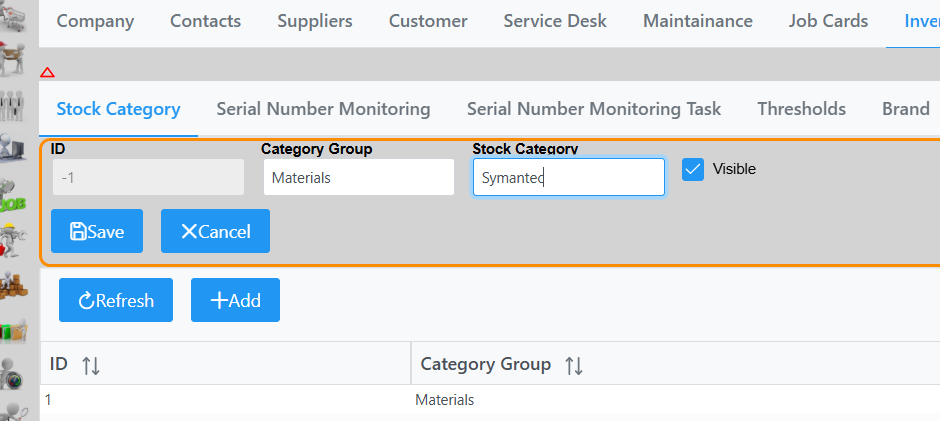This screenshot has height=421, width=940.
Task: Click the red triangle warning icon
Action: (x=47, y=72)
